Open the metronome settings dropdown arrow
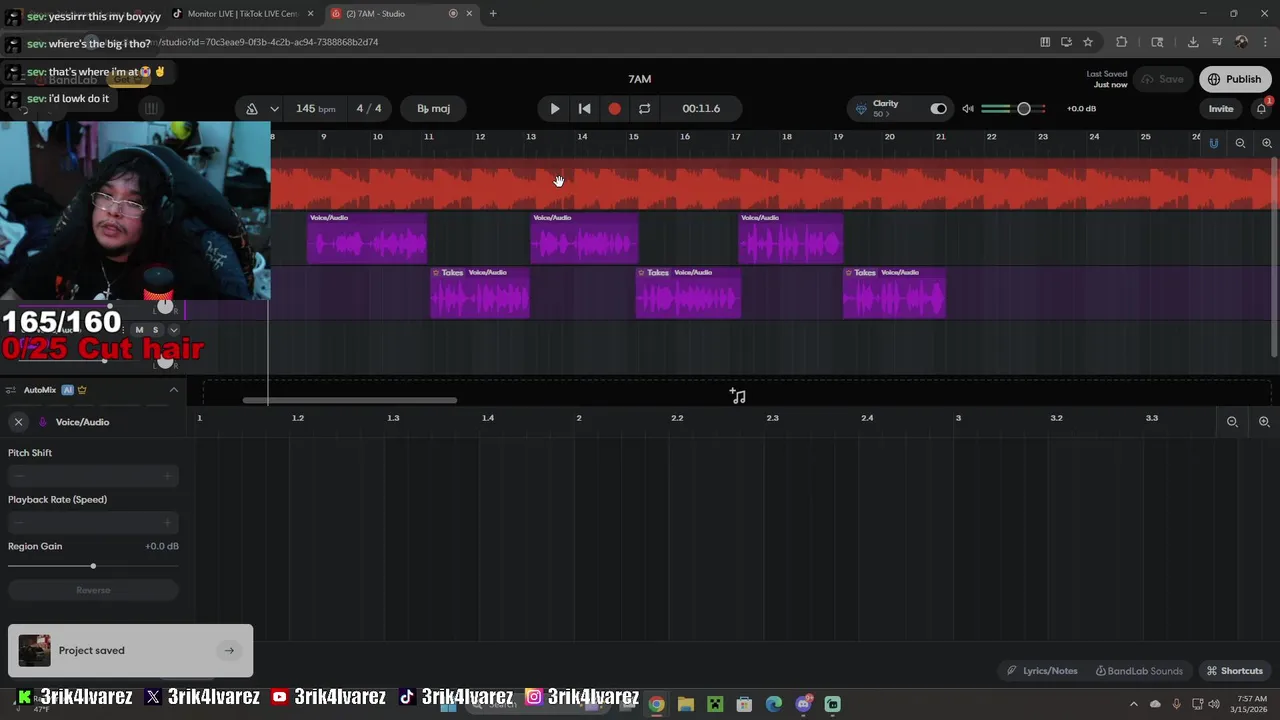 click(274, 108)
